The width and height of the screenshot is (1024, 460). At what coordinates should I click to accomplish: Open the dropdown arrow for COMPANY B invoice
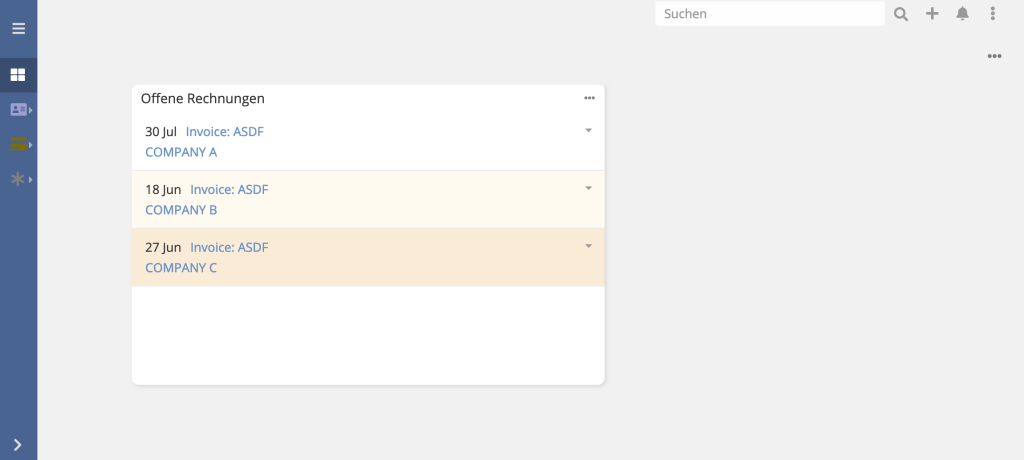(588, 188)
